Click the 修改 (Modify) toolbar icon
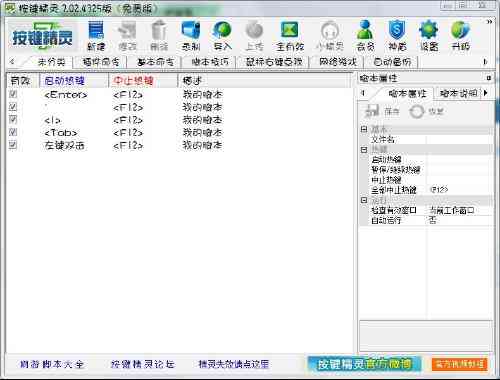This screenshot has width=500, height=380. pyautogui.click(x=127, y=36)
